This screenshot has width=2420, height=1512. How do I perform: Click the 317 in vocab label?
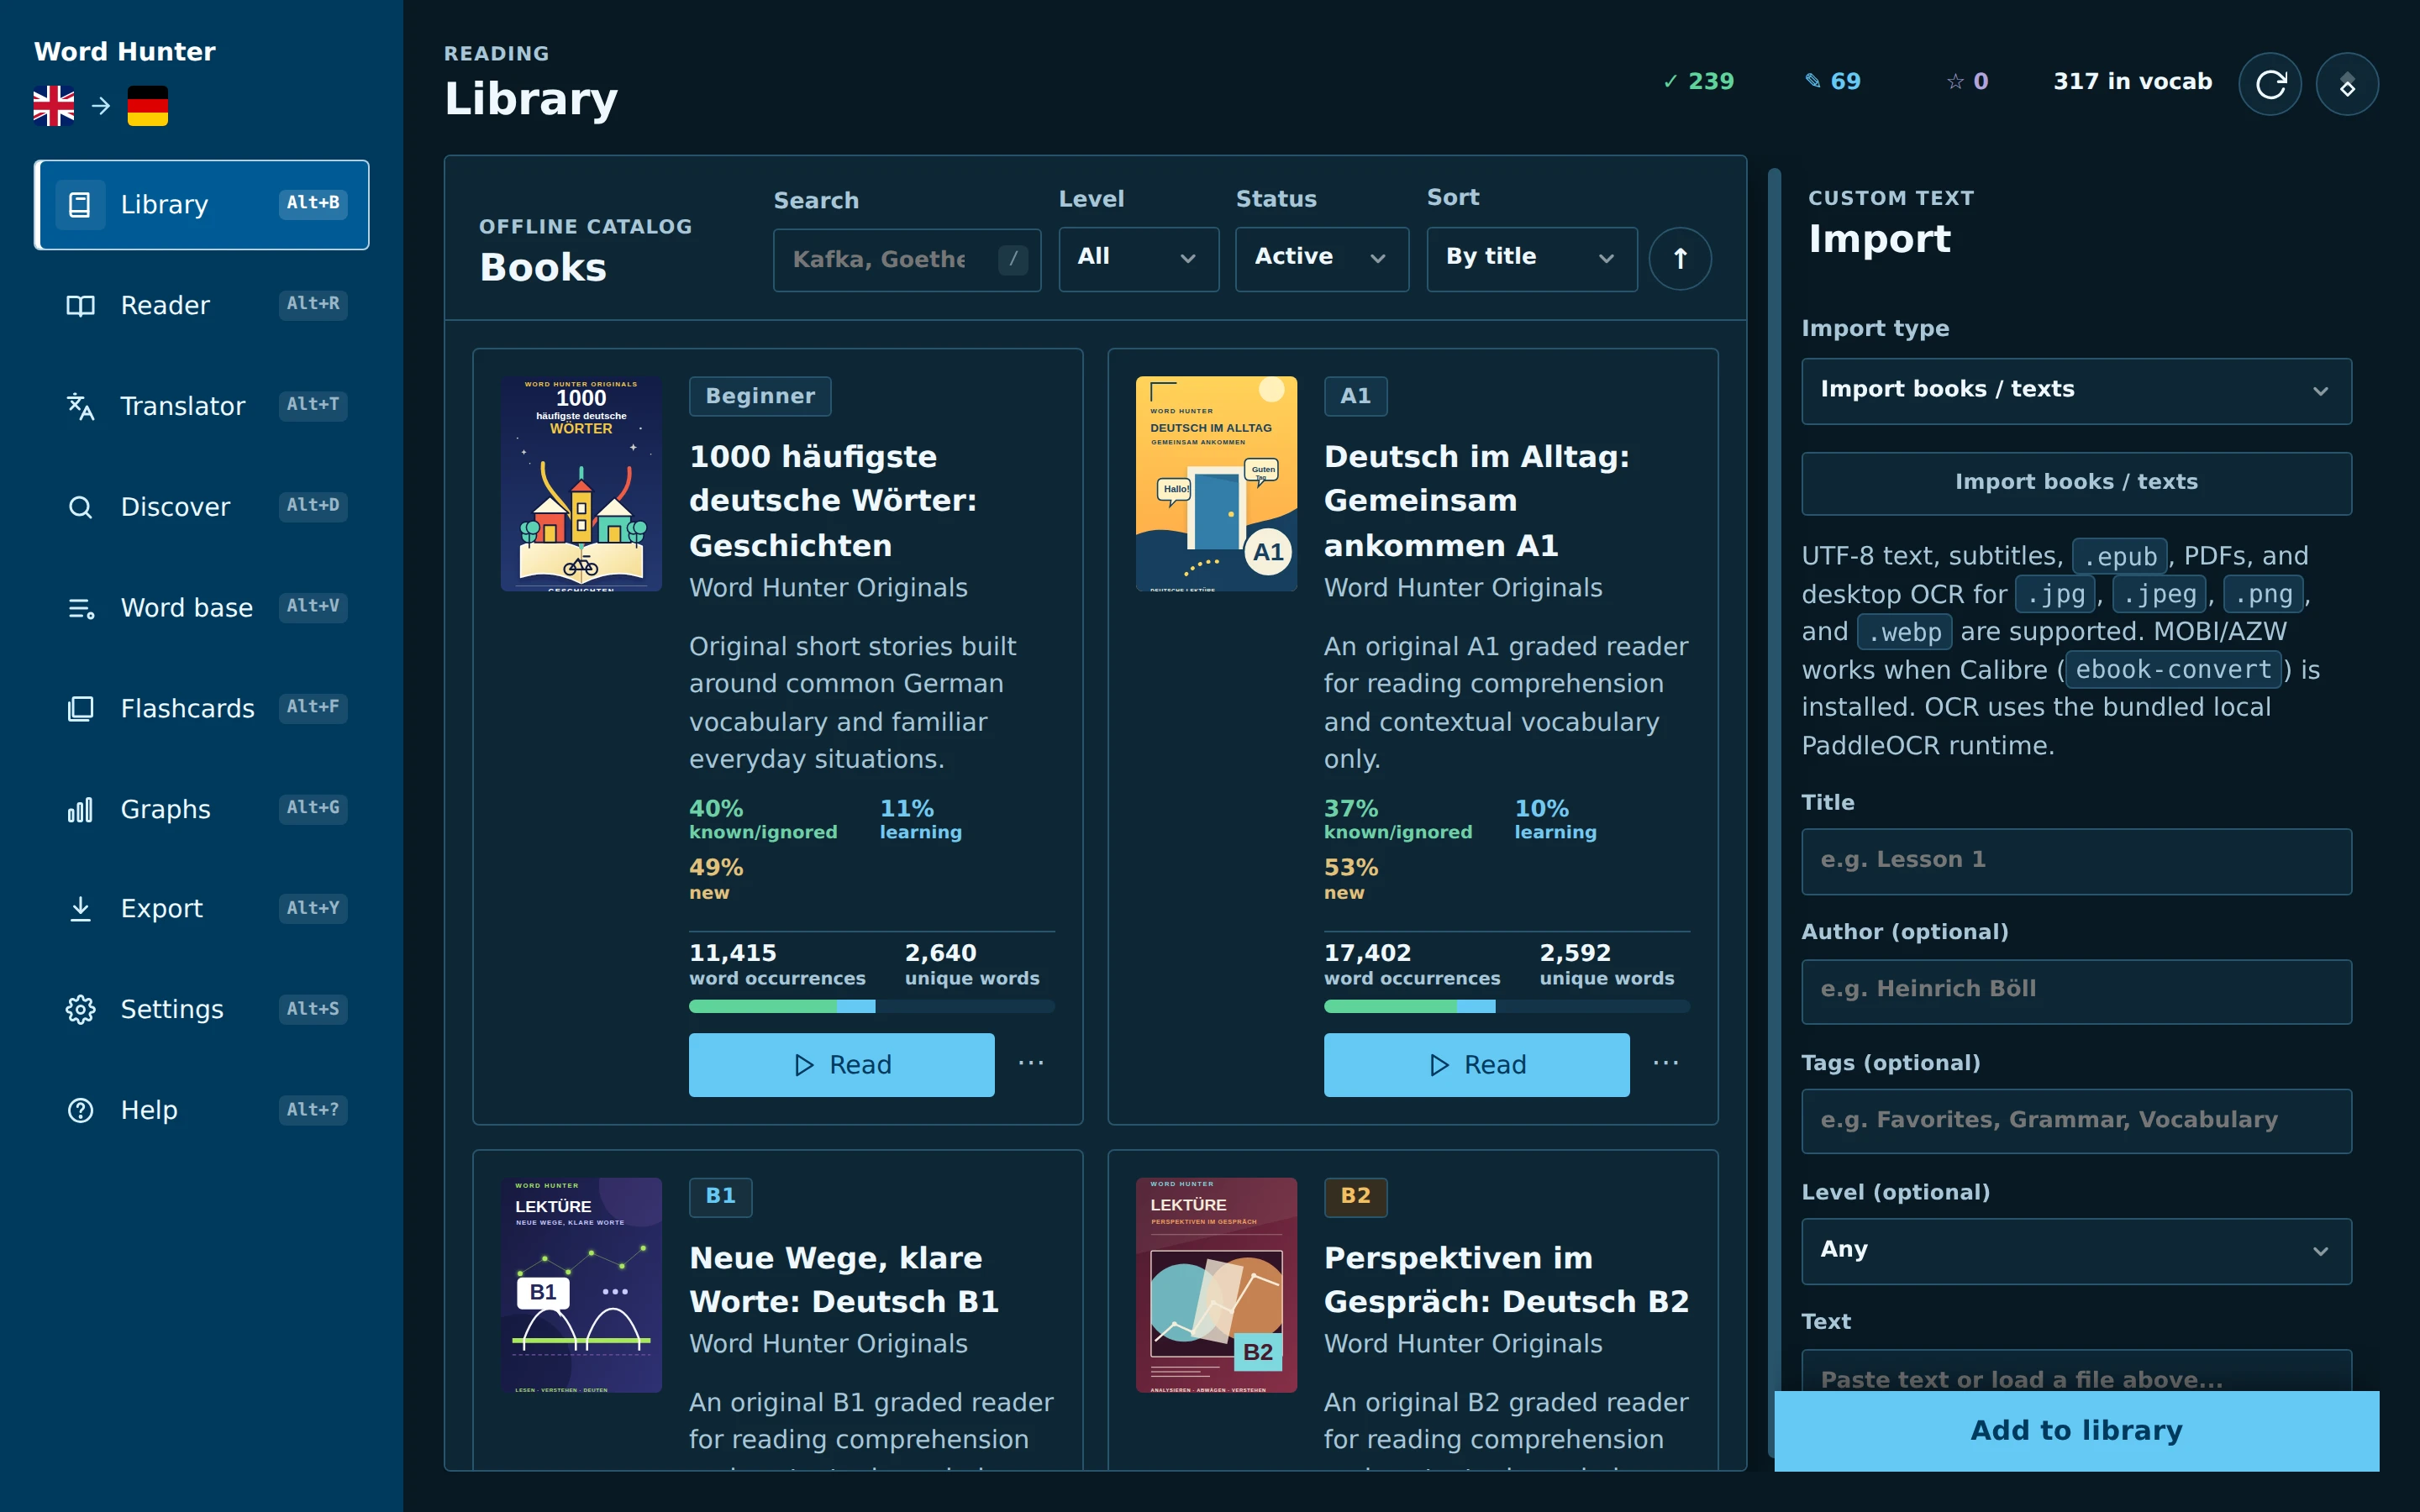pyautogui.click(x=2132, y=81)
